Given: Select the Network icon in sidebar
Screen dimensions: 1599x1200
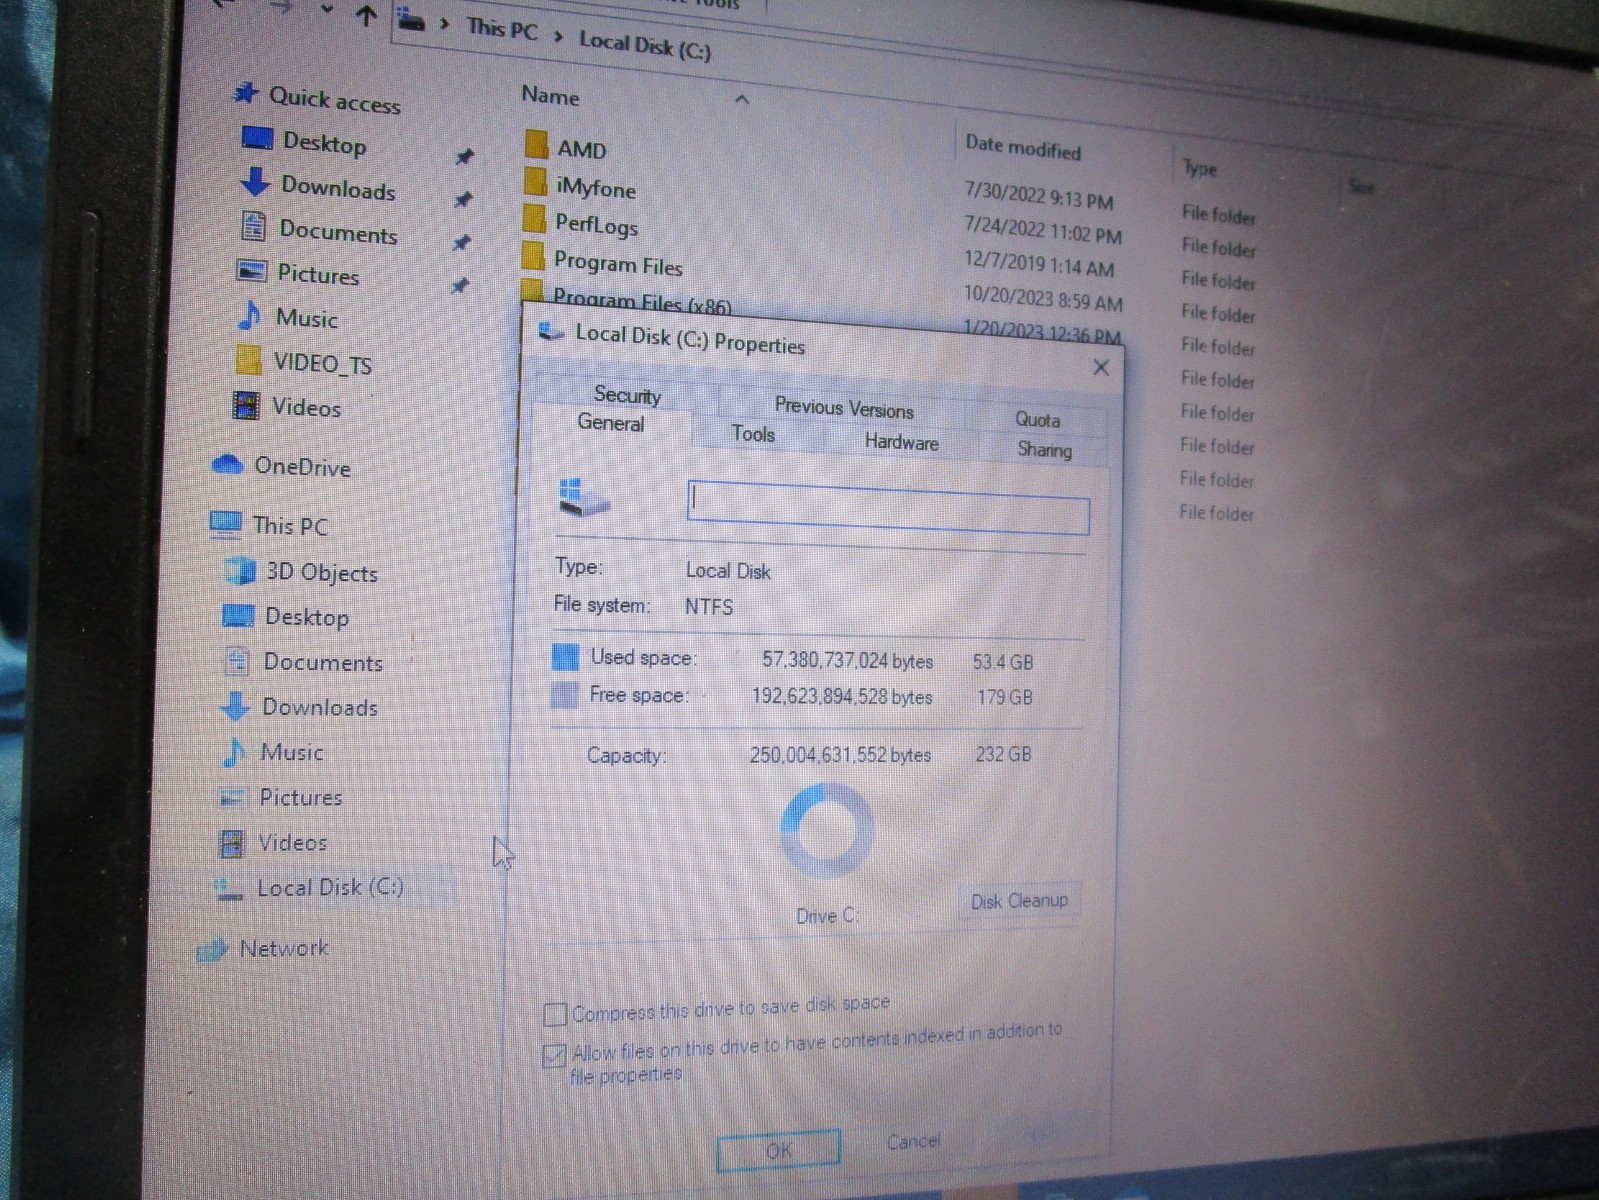Looking at the screenshot, I should click(x=213, y=949).
